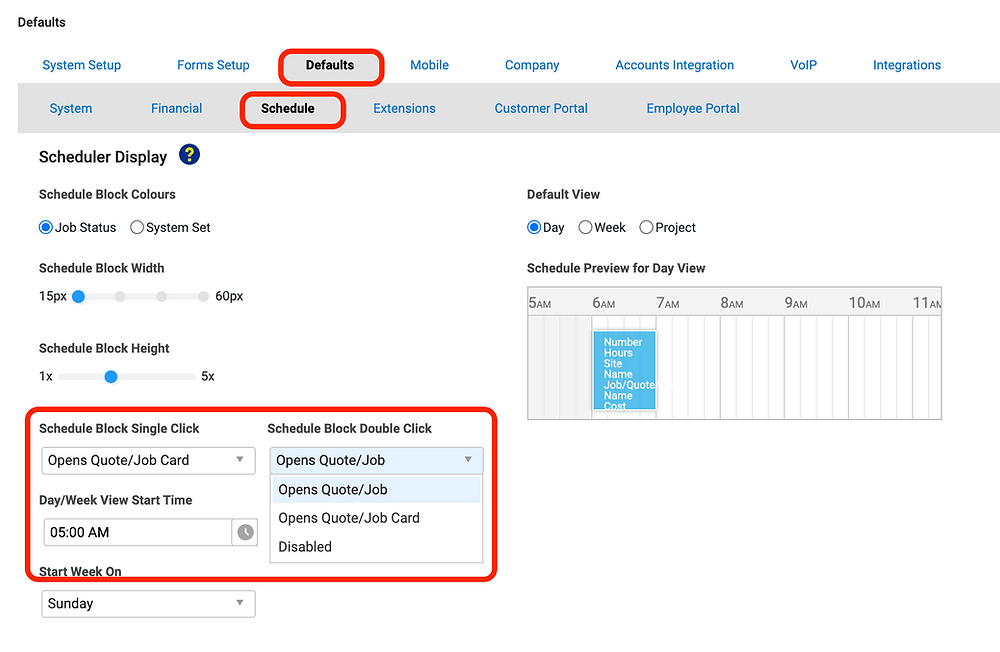Open the Accounts Integration tab
1000x652 pixels.
click(x=674, y=65)
